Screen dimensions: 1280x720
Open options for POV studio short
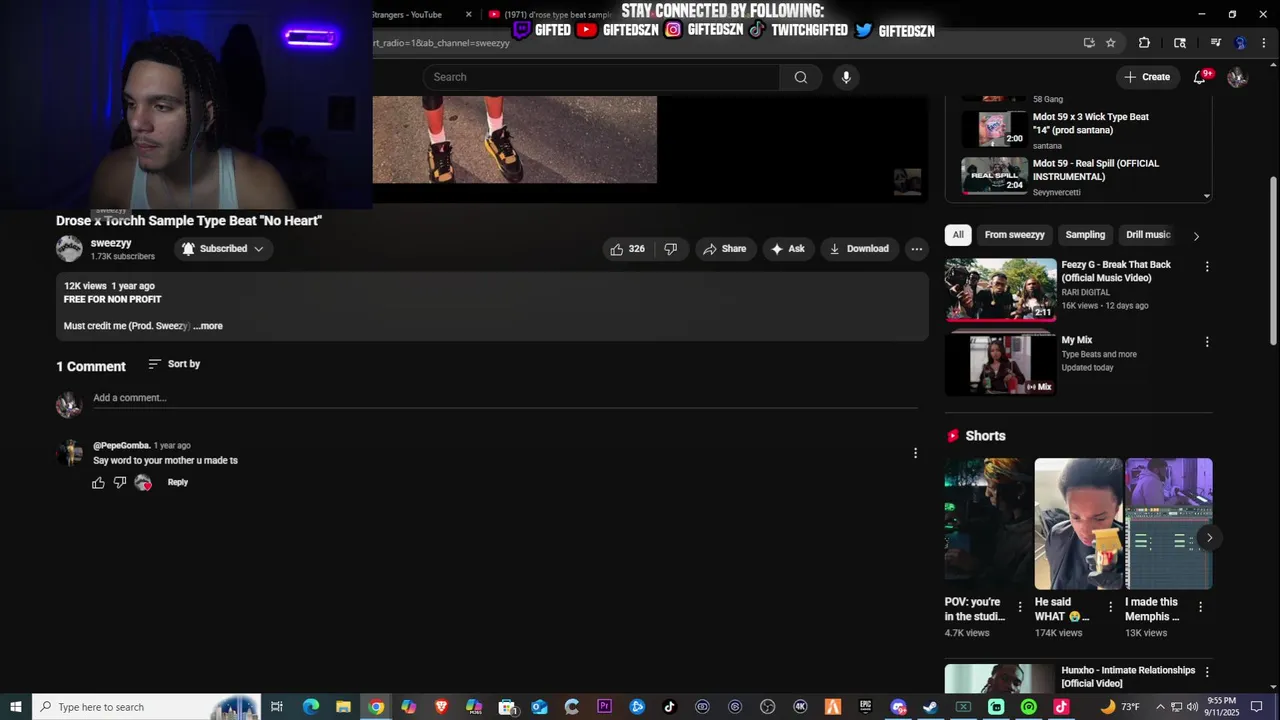pos(1020,607)
